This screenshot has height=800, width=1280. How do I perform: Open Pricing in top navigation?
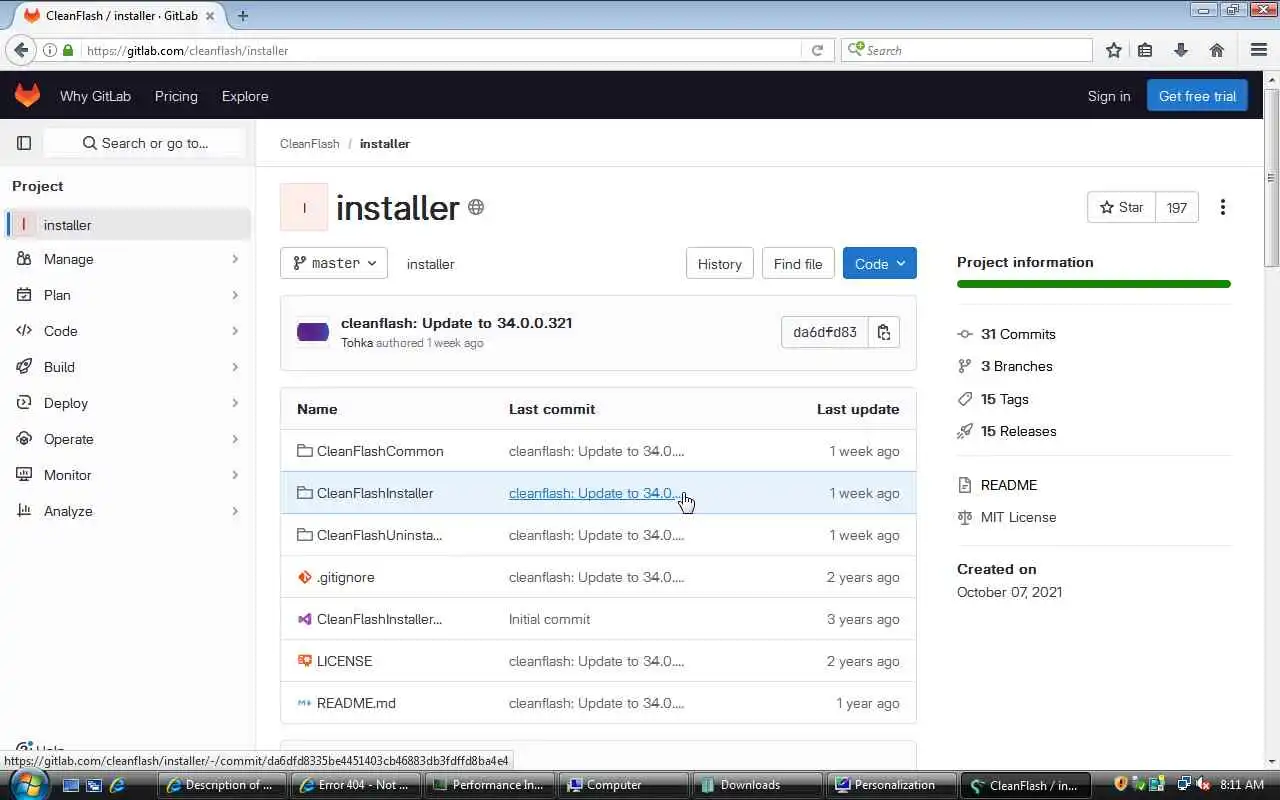click(176, 96)
